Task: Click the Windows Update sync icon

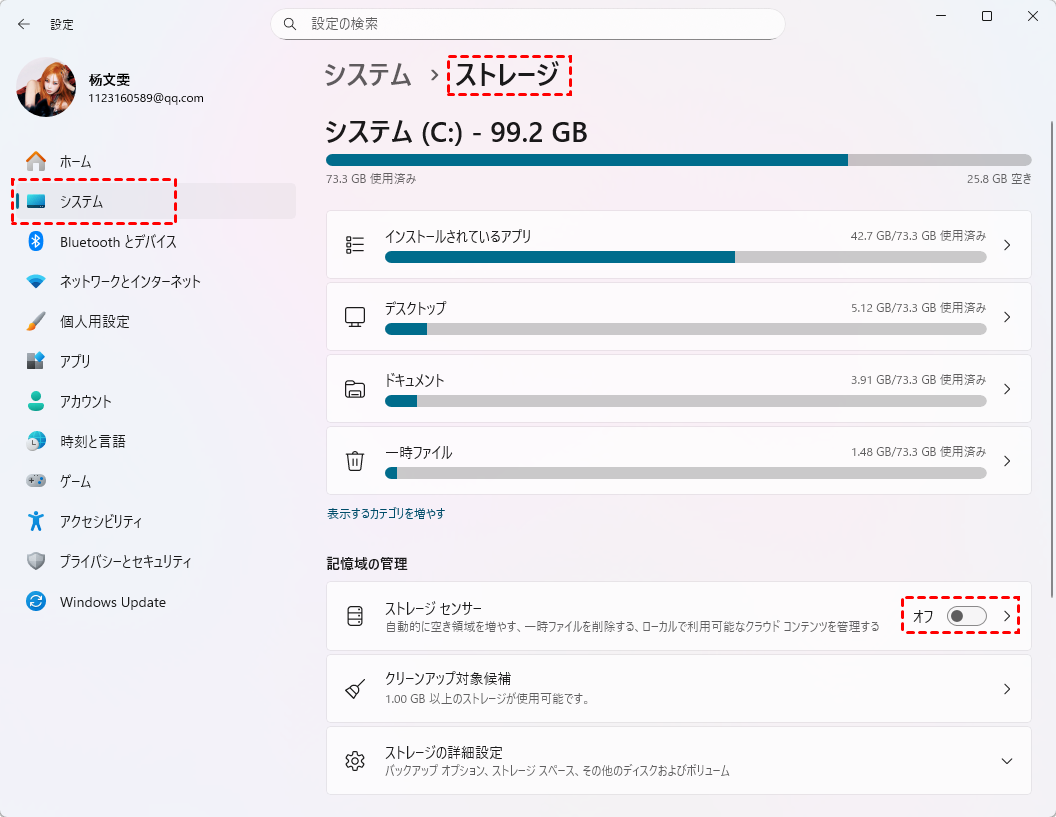Action: (x=36, y=602)
